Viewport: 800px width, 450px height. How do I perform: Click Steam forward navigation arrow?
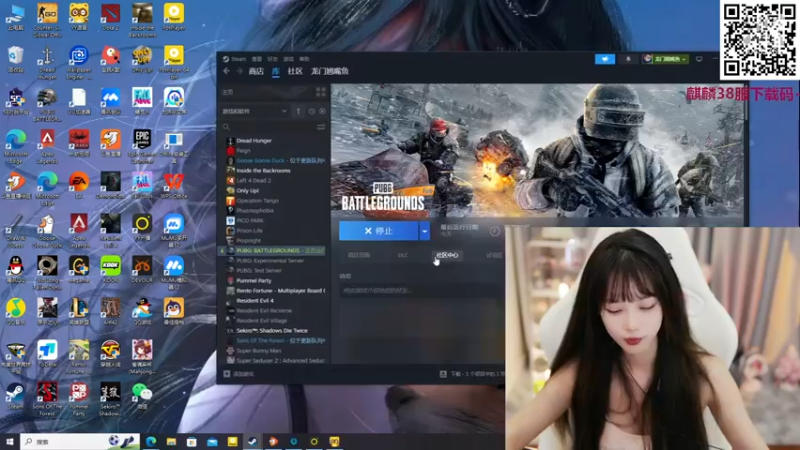click(239, 71)
